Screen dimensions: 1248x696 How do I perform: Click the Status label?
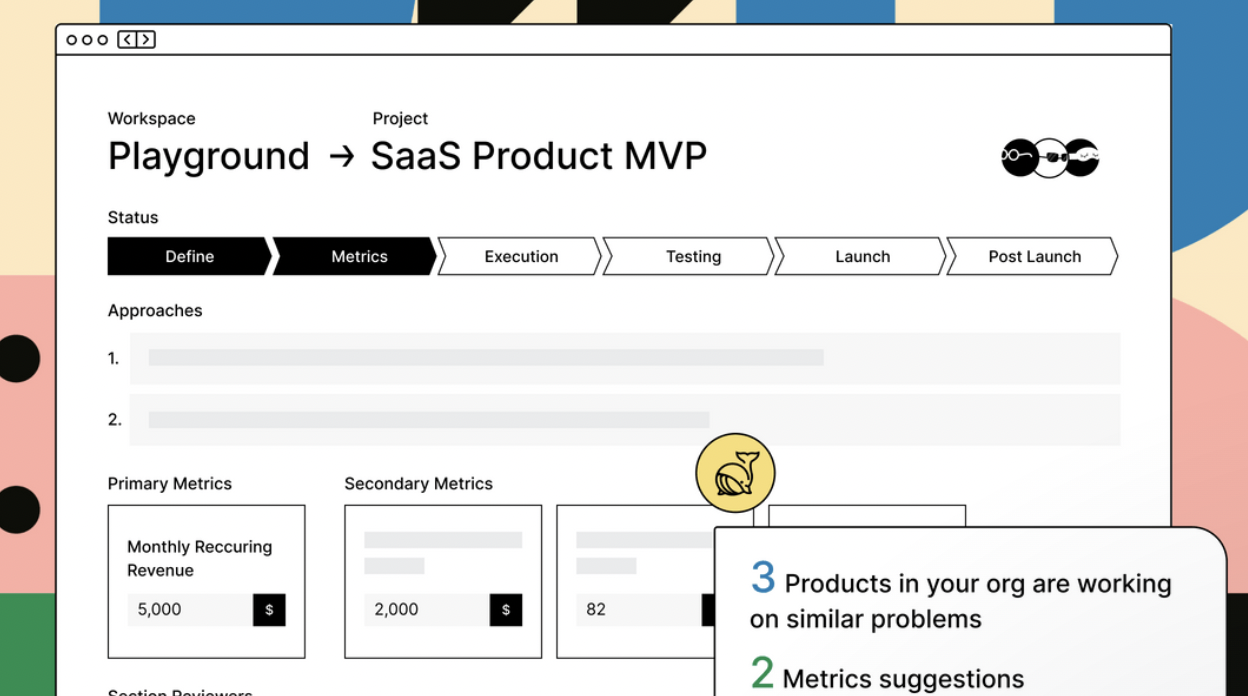click(133, 218)
